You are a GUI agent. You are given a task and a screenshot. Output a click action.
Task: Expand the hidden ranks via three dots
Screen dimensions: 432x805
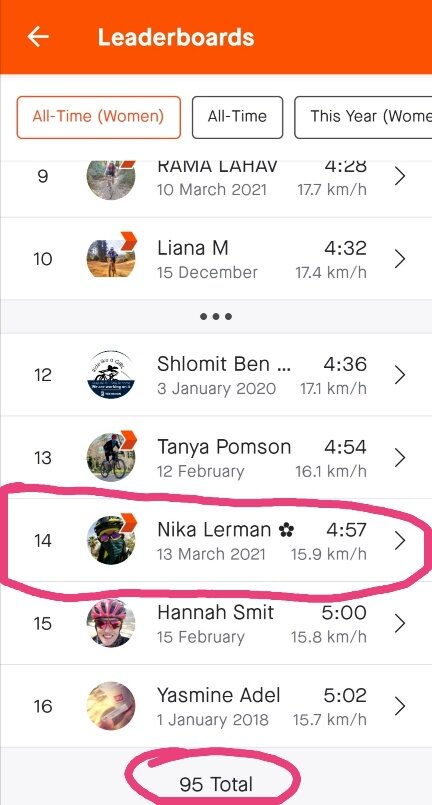pyautogui.click(x=216, y=316)
